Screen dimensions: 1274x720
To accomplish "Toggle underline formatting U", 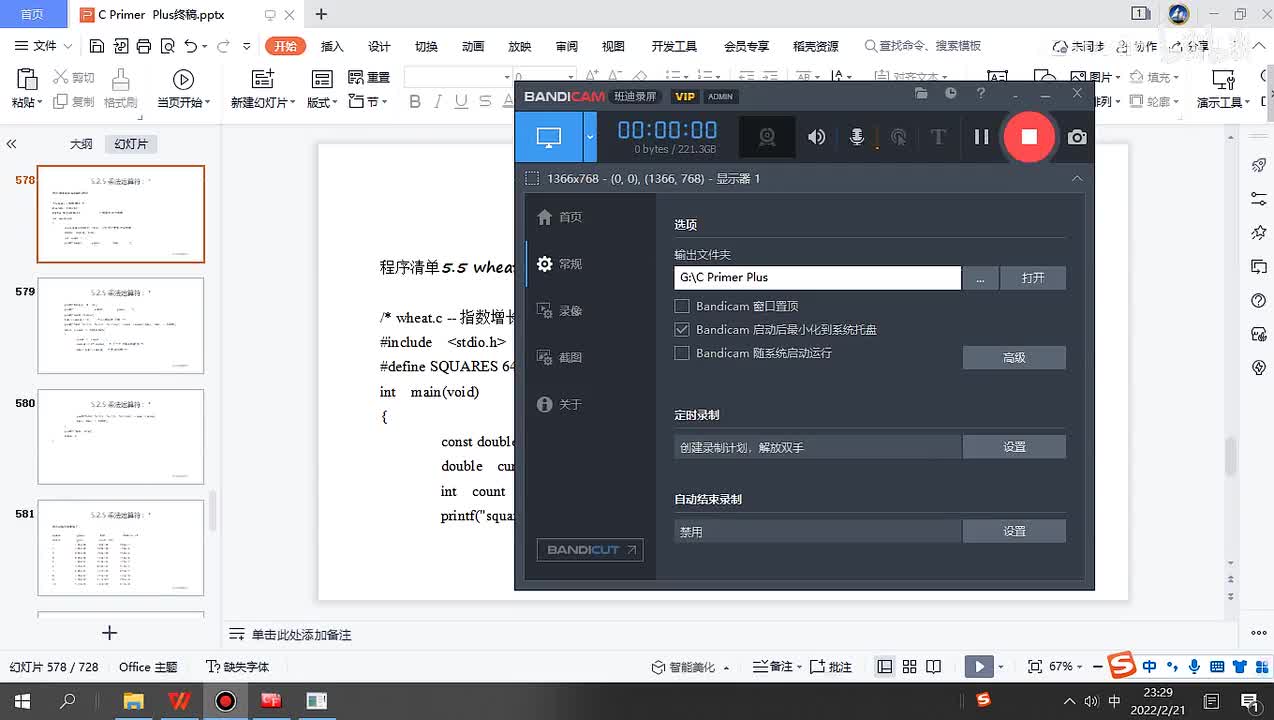I will pos(461,102).
